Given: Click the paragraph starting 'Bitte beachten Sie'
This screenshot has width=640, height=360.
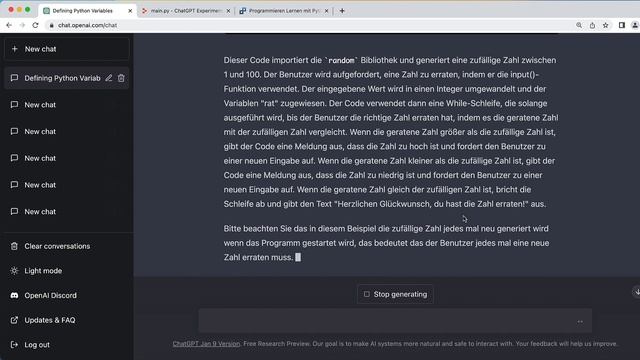Looking at the screenshot, I should [x=387, y=243].
